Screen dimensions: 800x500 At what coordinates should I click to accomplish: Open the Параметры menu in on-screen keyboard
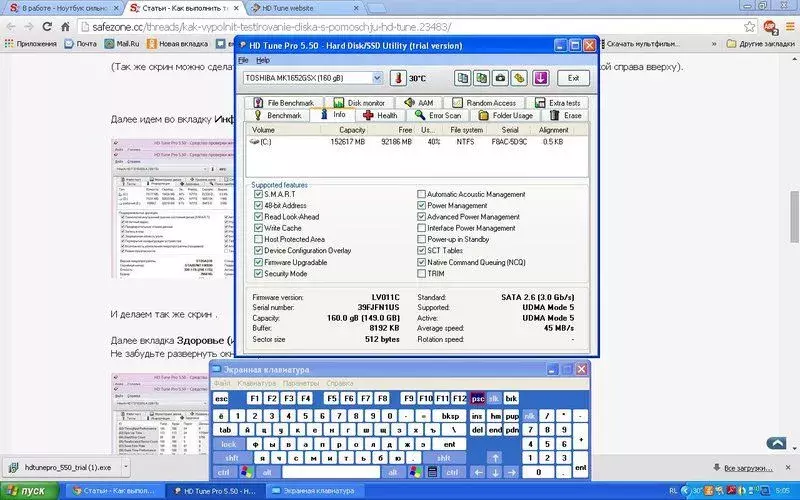click(x=301, y=383)
